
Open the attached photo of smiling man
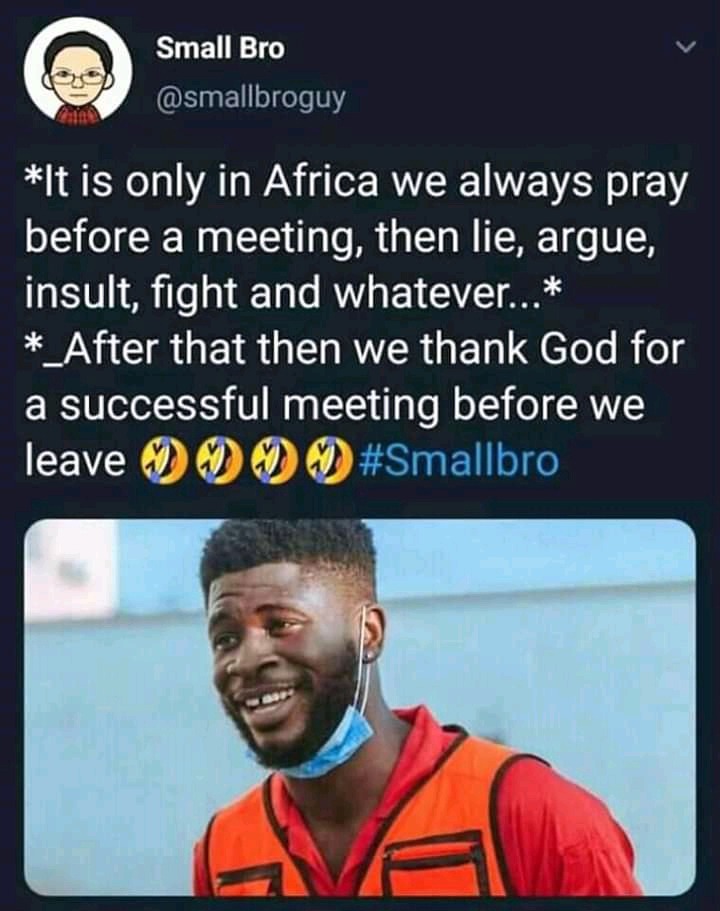pos(360,707)
